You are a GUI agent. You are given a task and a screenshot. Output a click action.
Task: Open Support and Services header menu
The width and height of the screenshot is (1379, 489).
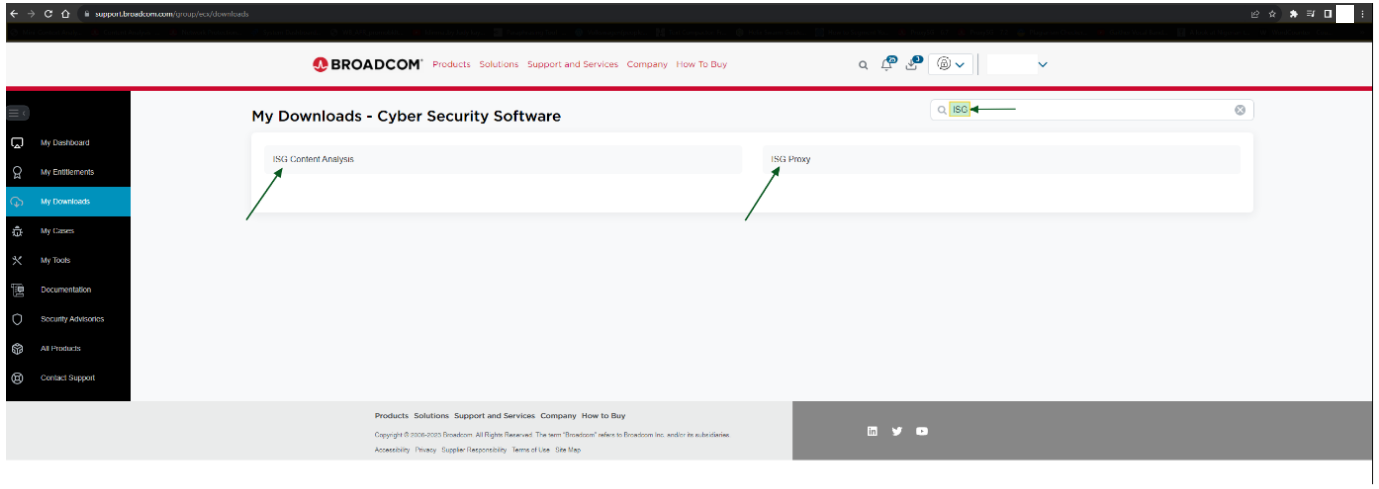pos(572,64)
